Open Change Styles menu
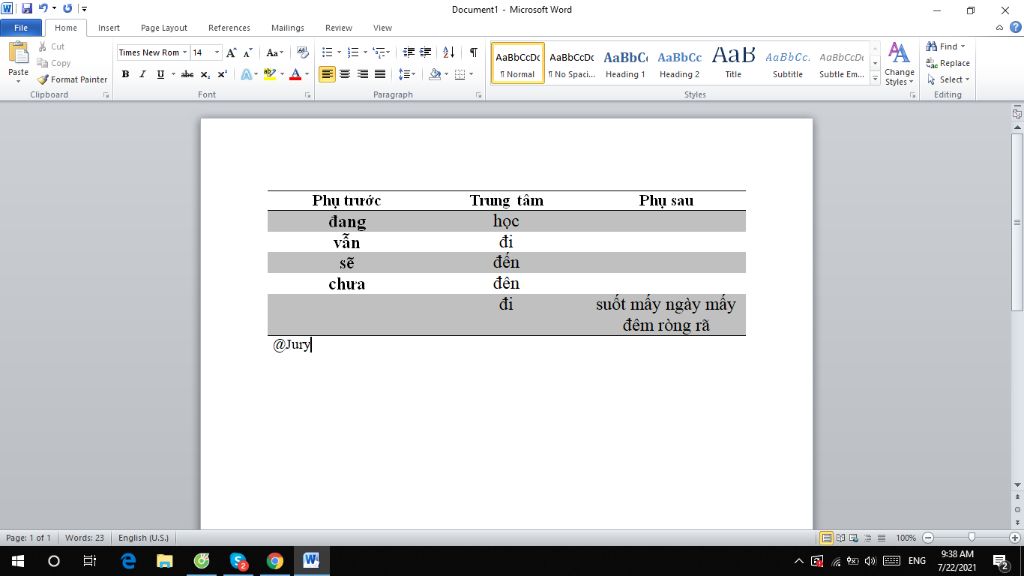This screenshot has height=576, width=1024. pos(899,64)
